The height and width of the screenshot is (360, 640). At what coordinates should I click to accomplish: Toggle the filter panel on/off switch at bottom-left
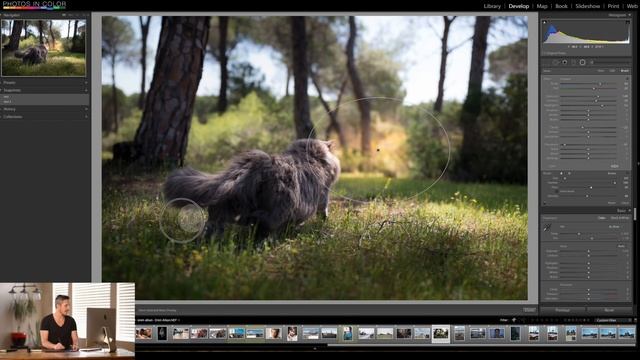(544, 203)
